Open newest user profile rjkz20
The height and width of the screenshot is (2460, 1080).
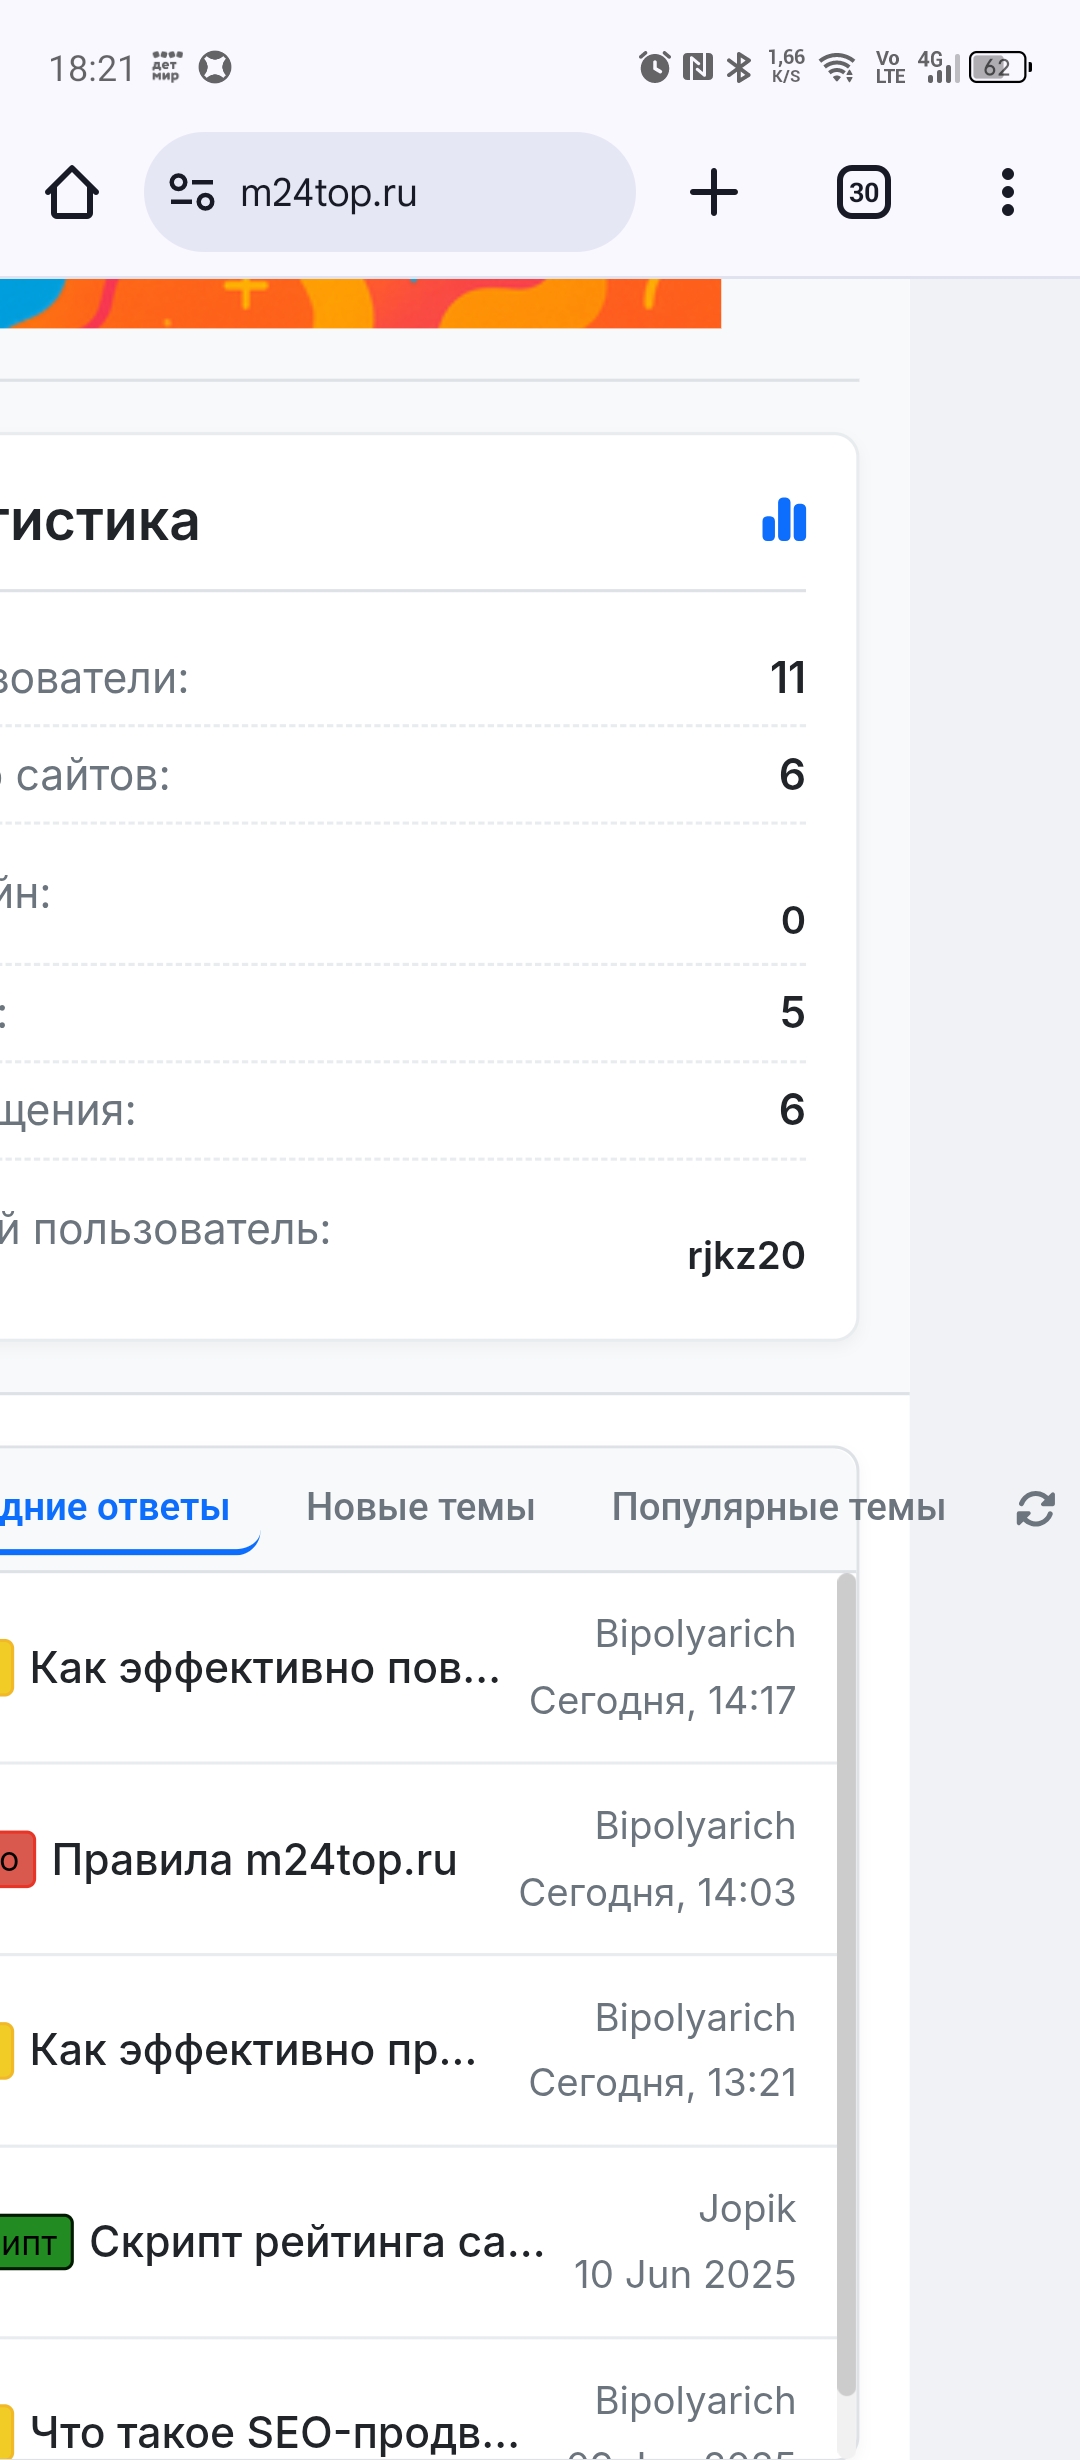[746, 1255]
